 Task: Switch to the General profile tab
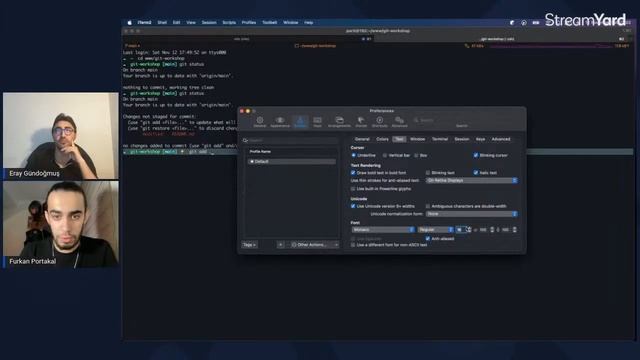362,139
